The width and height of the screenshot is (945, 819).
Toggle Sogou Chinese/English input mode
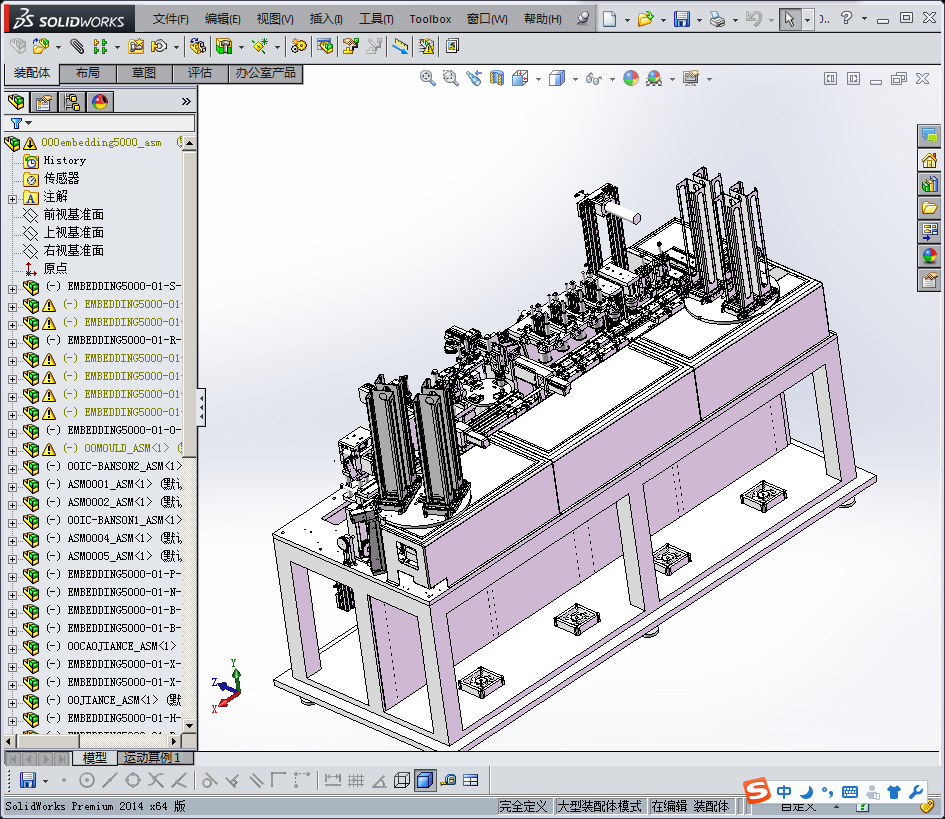pos(785,792)
